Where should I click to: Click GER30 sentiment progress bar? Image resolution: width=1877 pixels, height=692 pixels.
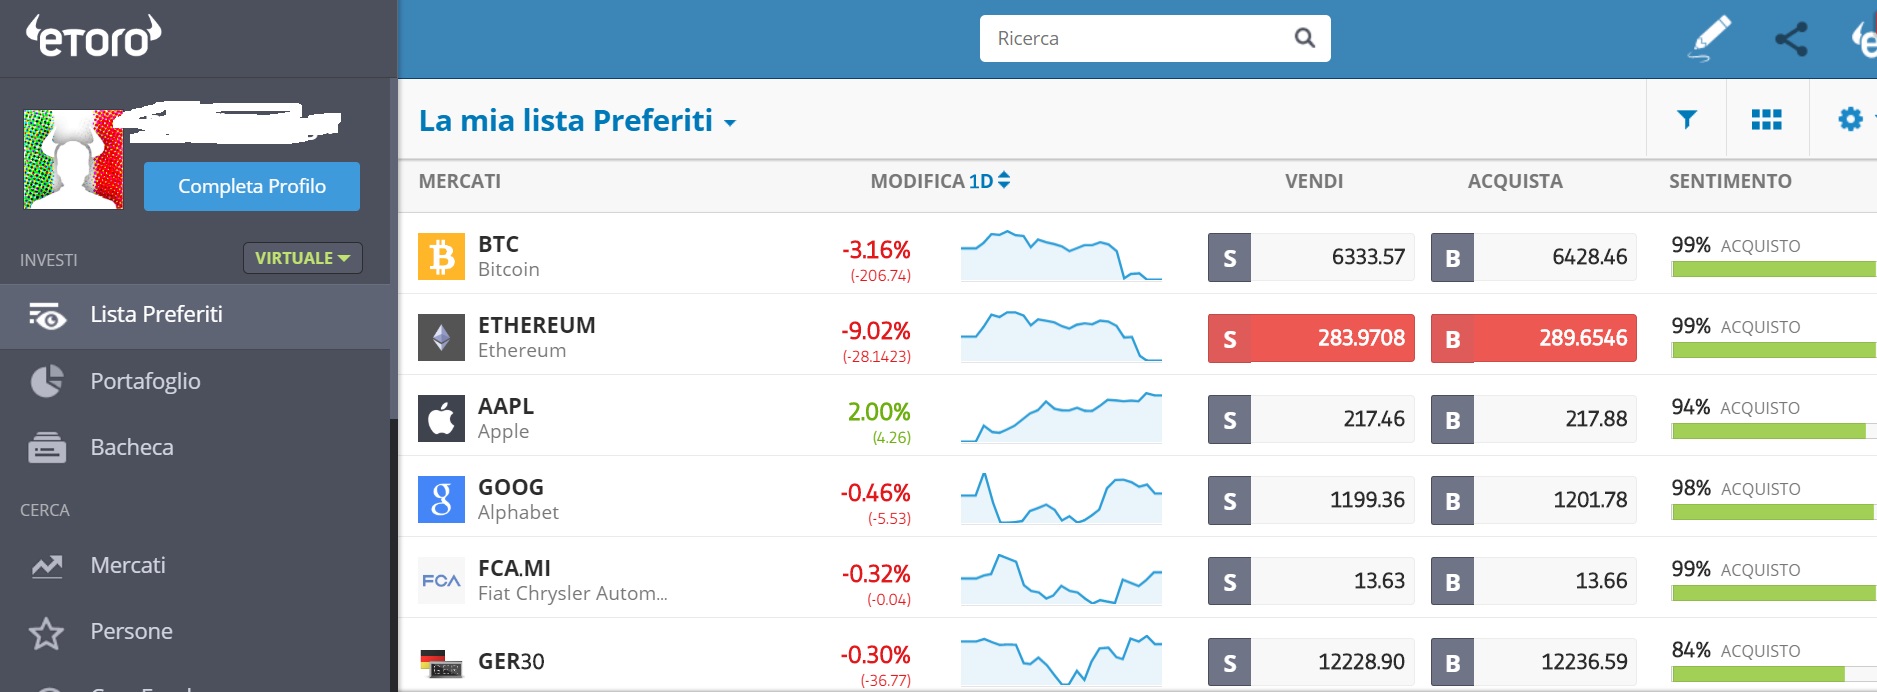(1773, 674)
